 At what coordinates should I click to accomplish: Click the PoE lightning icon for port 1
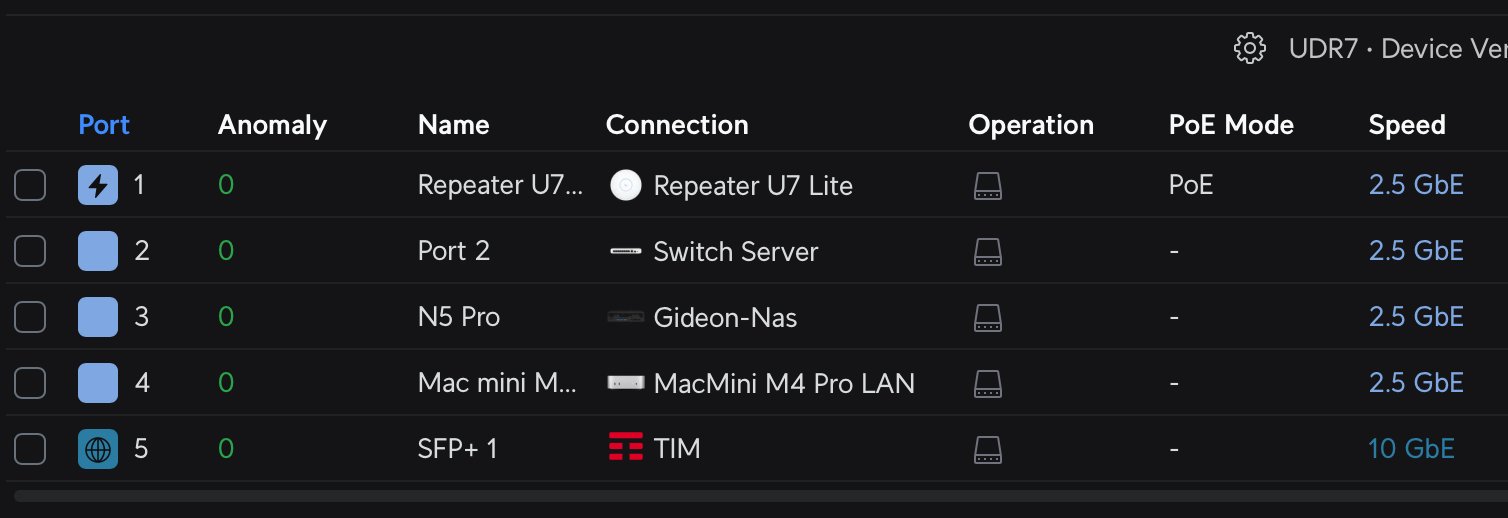point(98,185)
